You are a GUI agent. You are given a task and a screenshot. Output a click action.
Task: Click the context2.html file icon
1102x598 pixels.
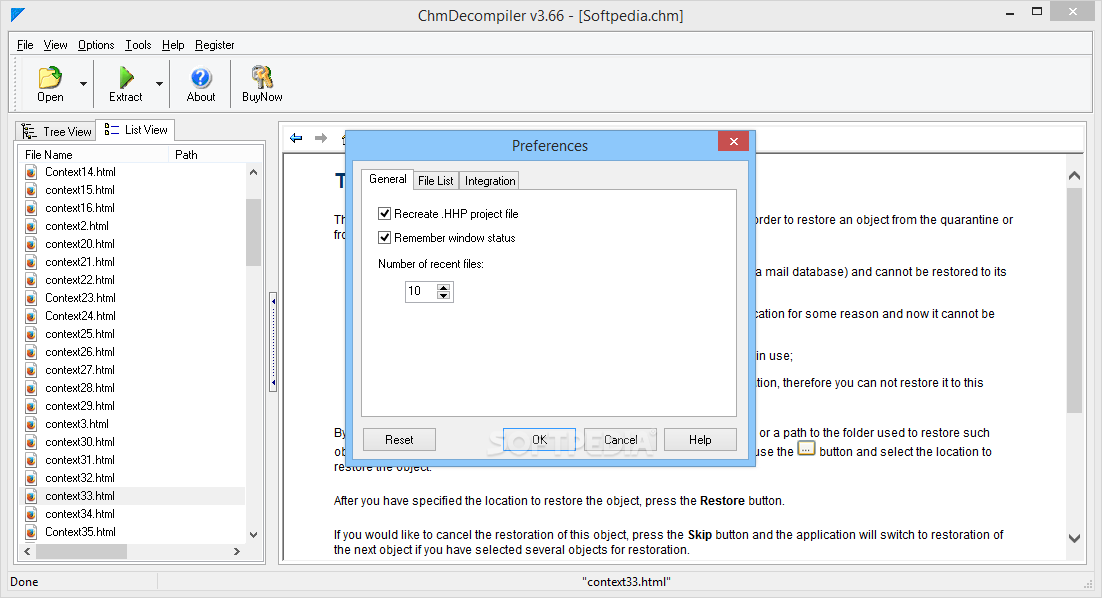coord(31,226)
